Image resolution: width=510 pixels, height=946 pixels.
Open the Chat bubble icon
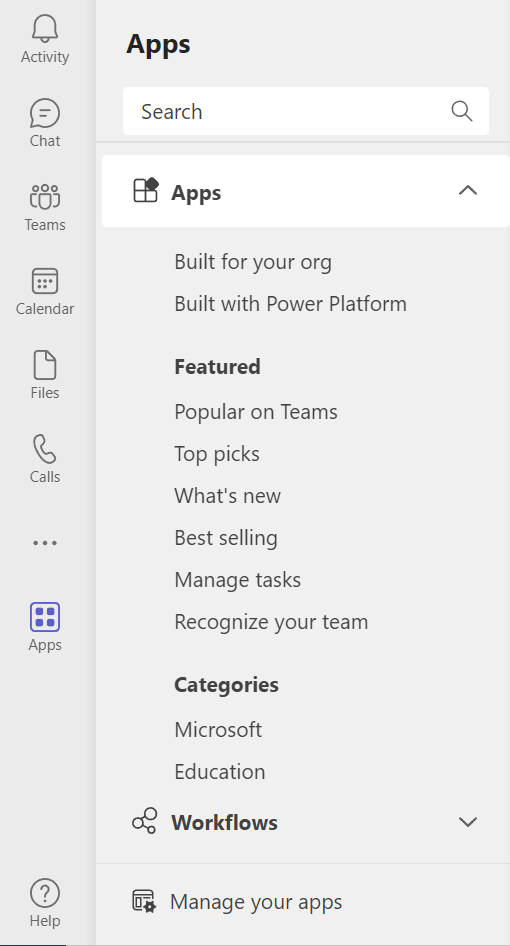pos(45,113)
